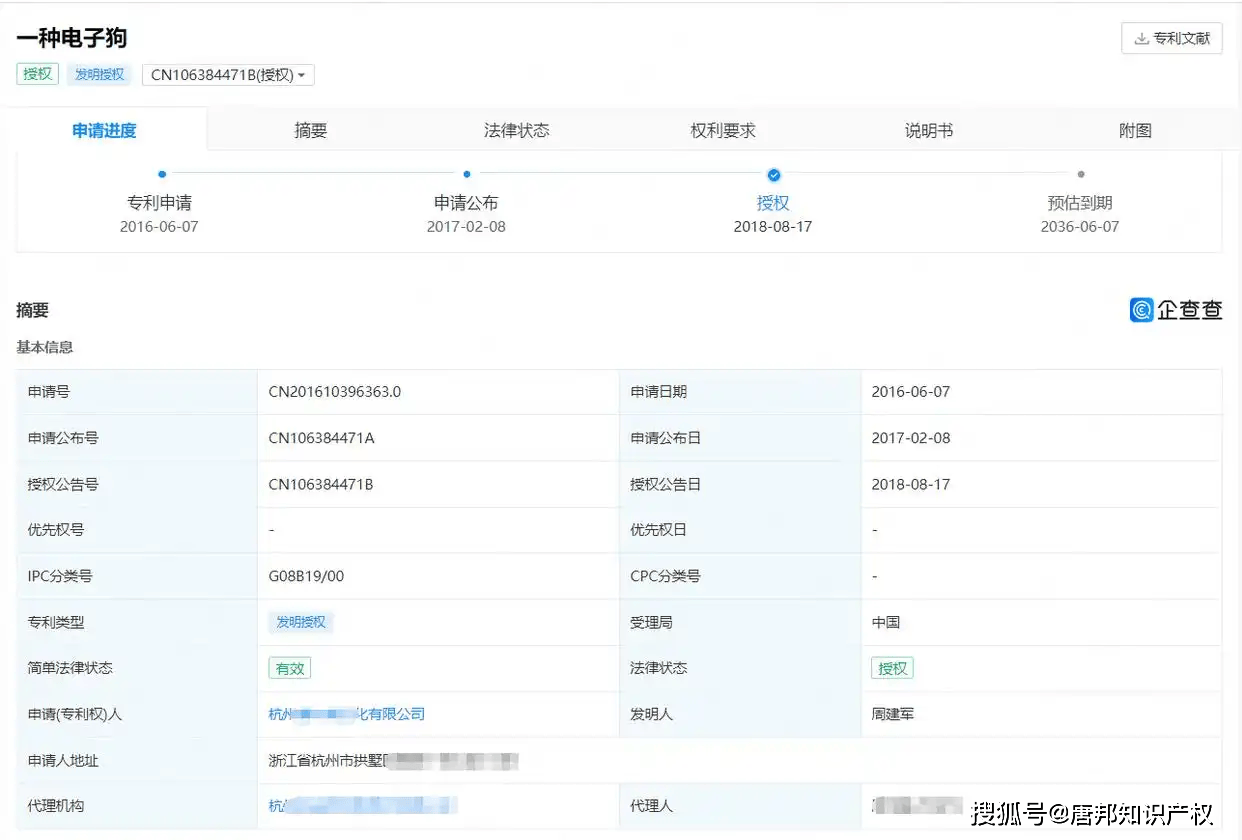Click the green 有效 status badge

click(x=289, y=668)
